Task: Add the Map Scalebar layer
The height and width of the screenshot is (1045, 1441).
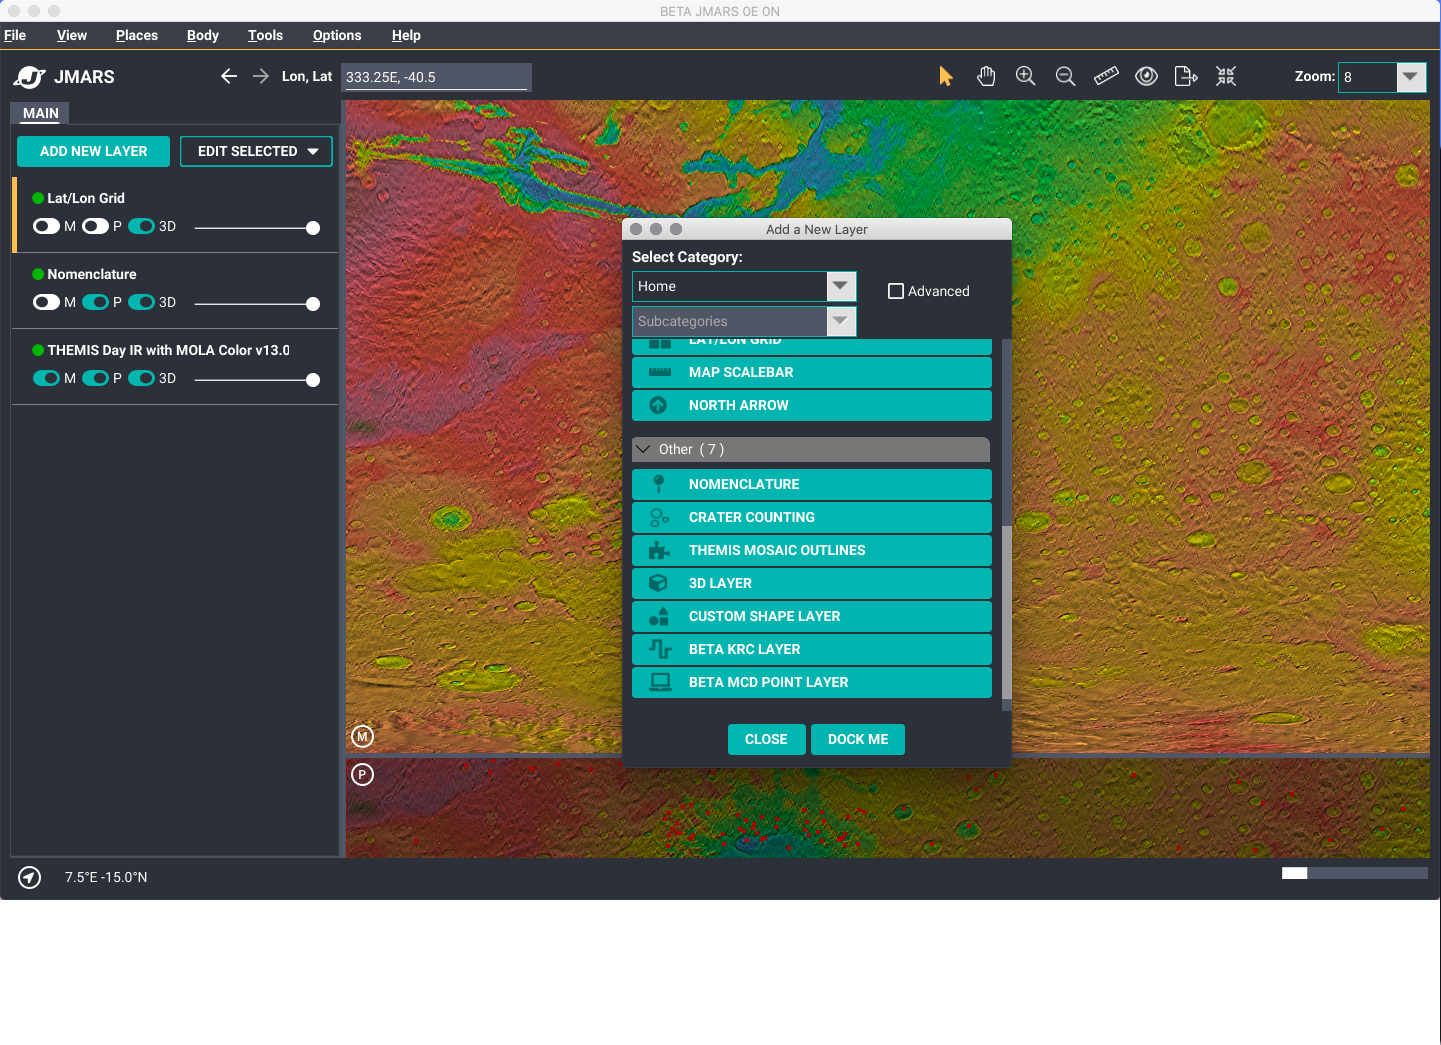Action: point(811,372)
